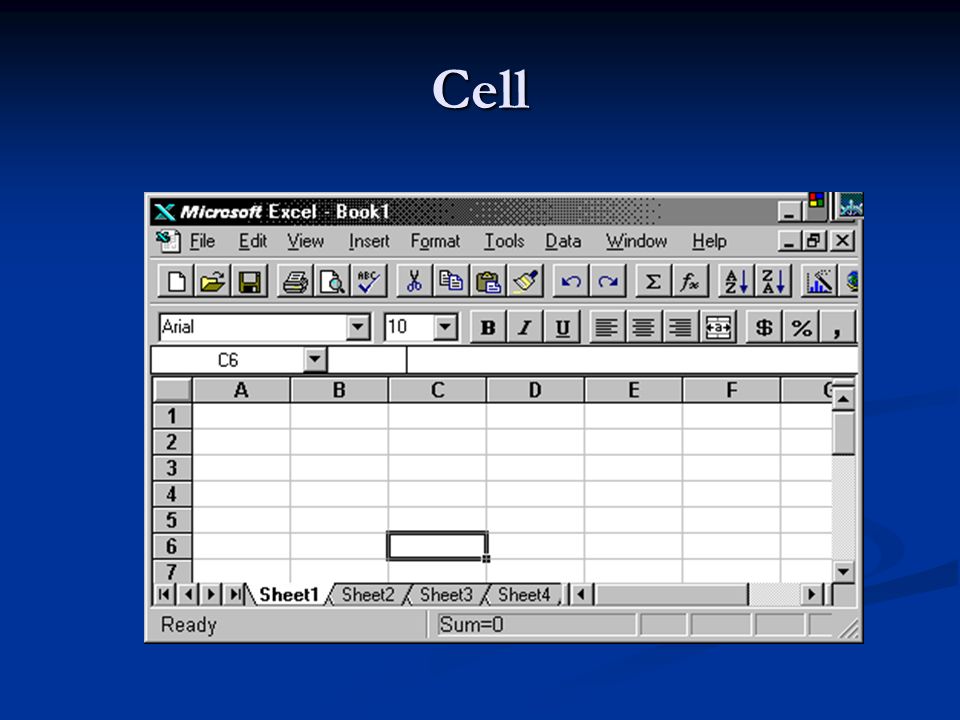960x720 pixels.
Task: Switch to the Sheet3 tab
Action: tap(446, 594)
